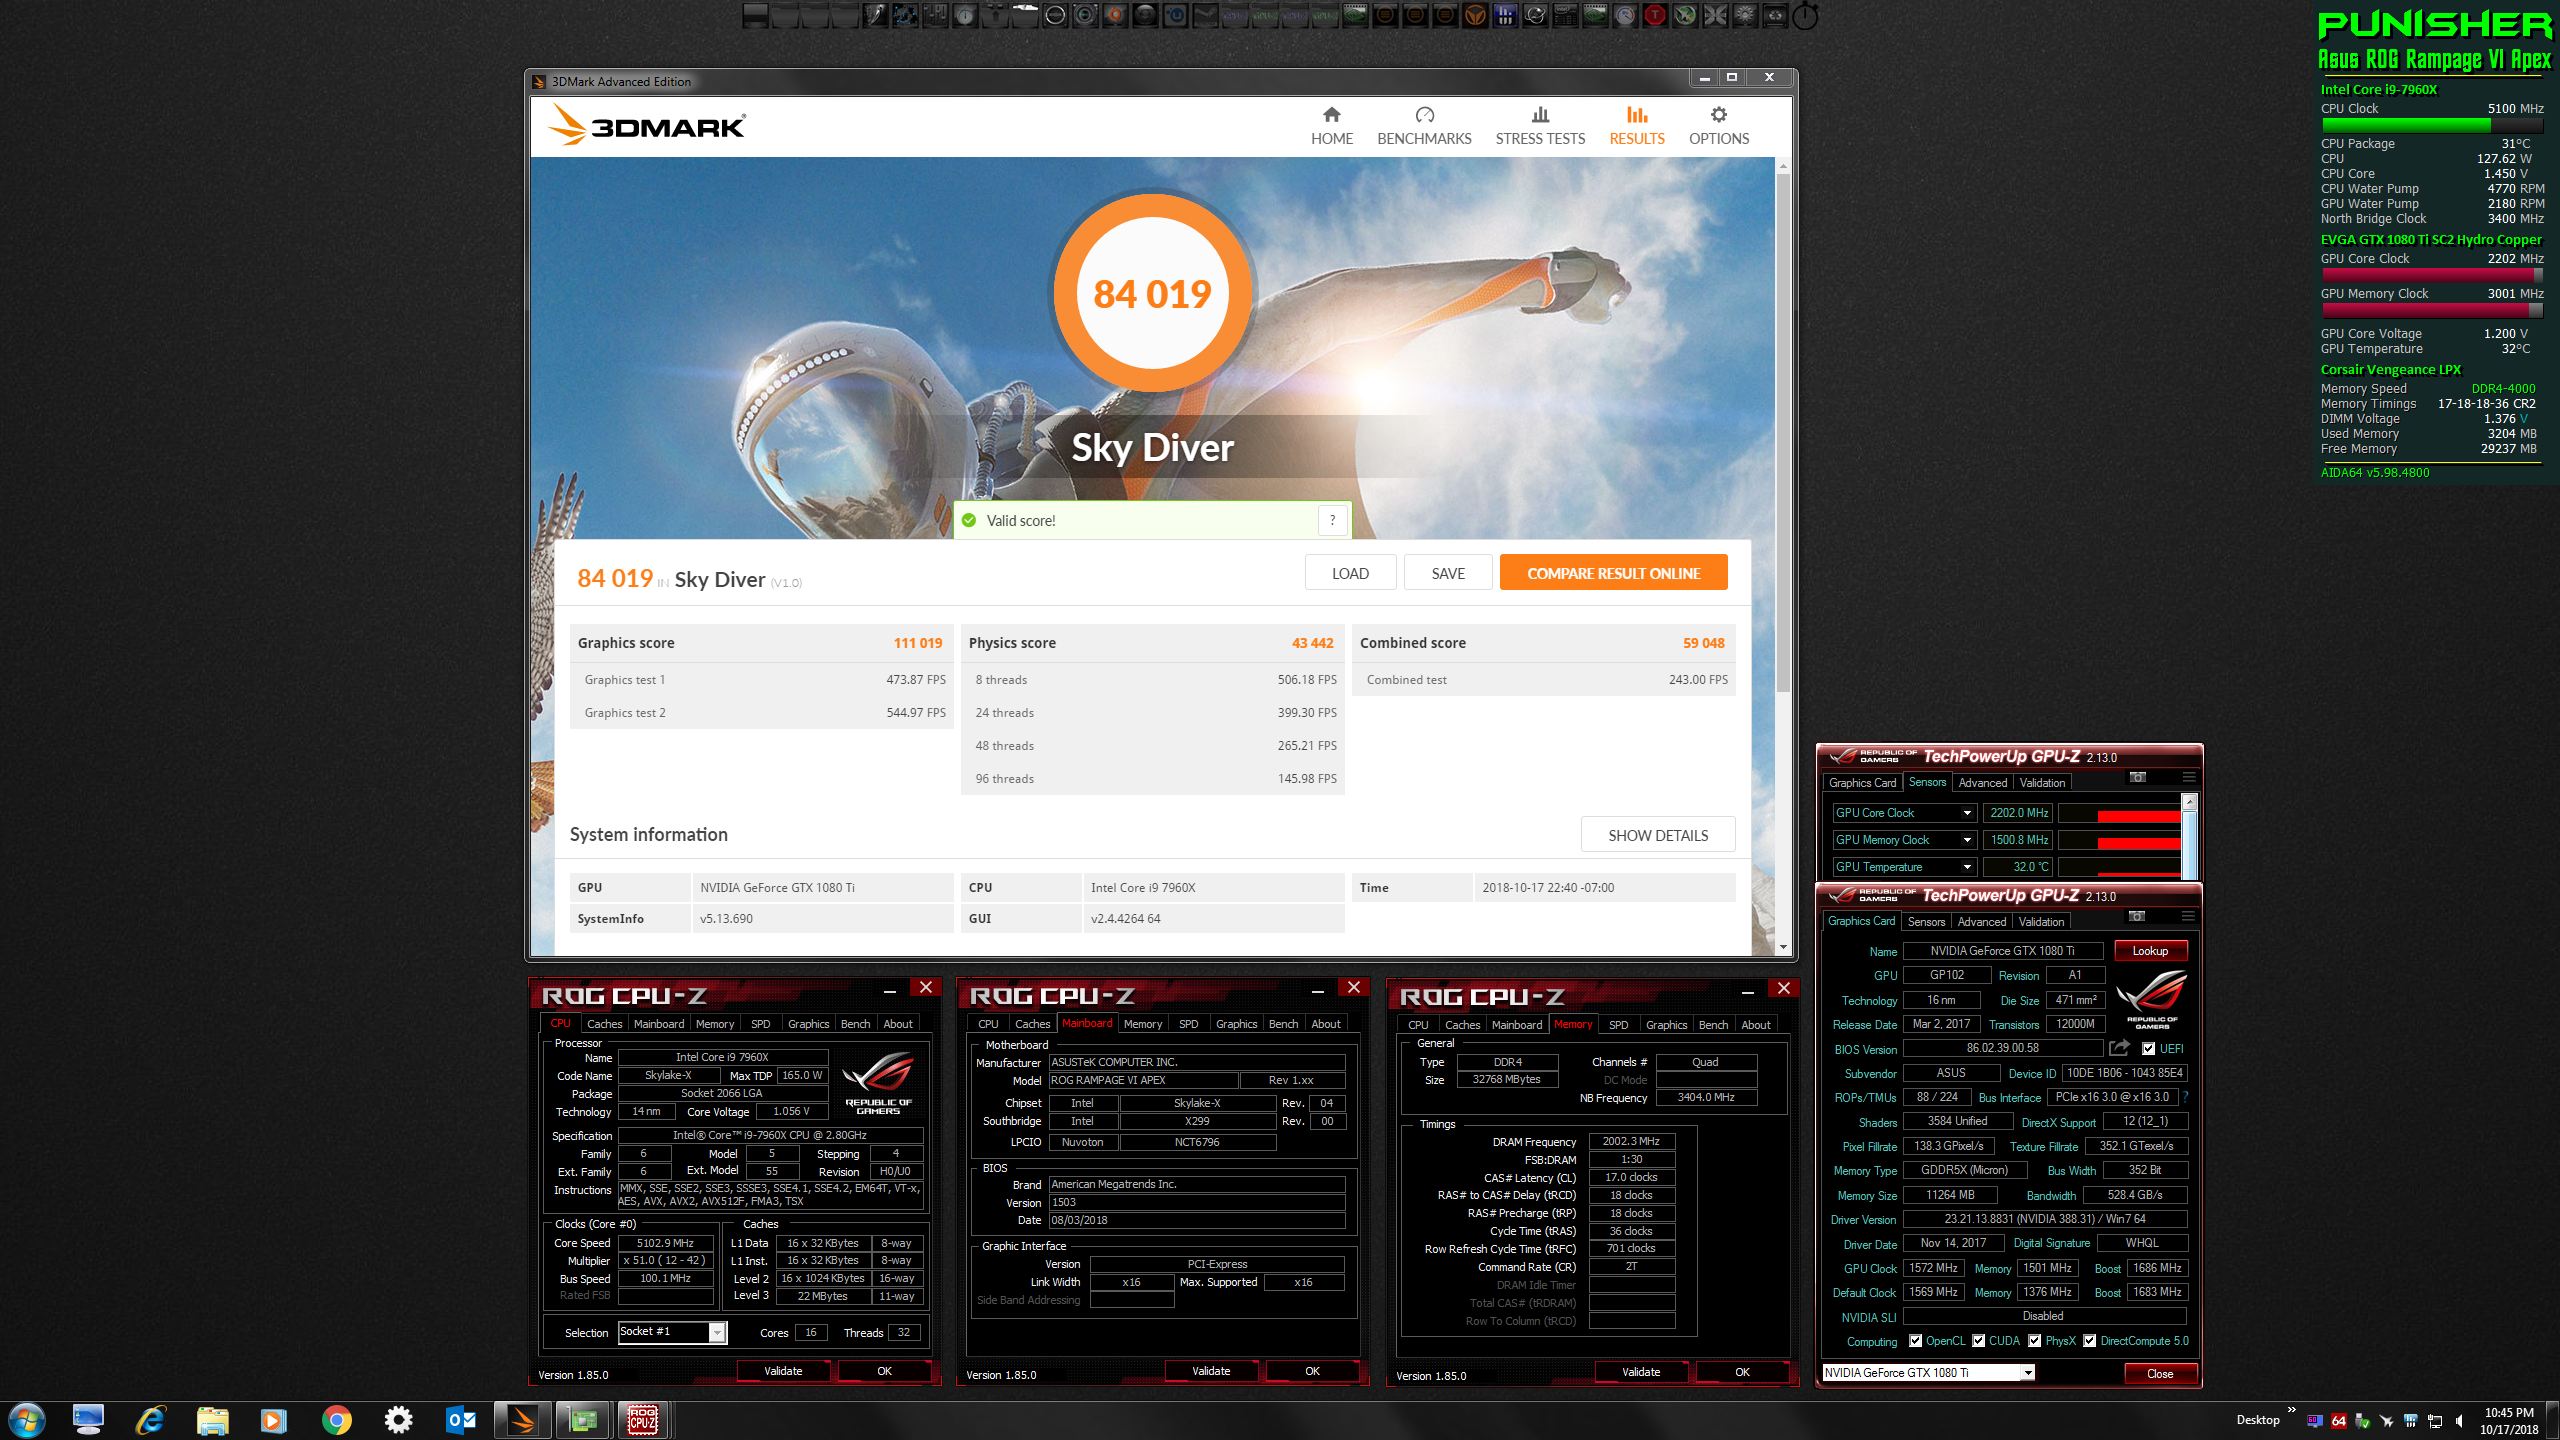Switch to Caches tab in the left CPU-Z window
Screen dimensions: 2560x1440
pyautogui.click(x=604, y=1024)
